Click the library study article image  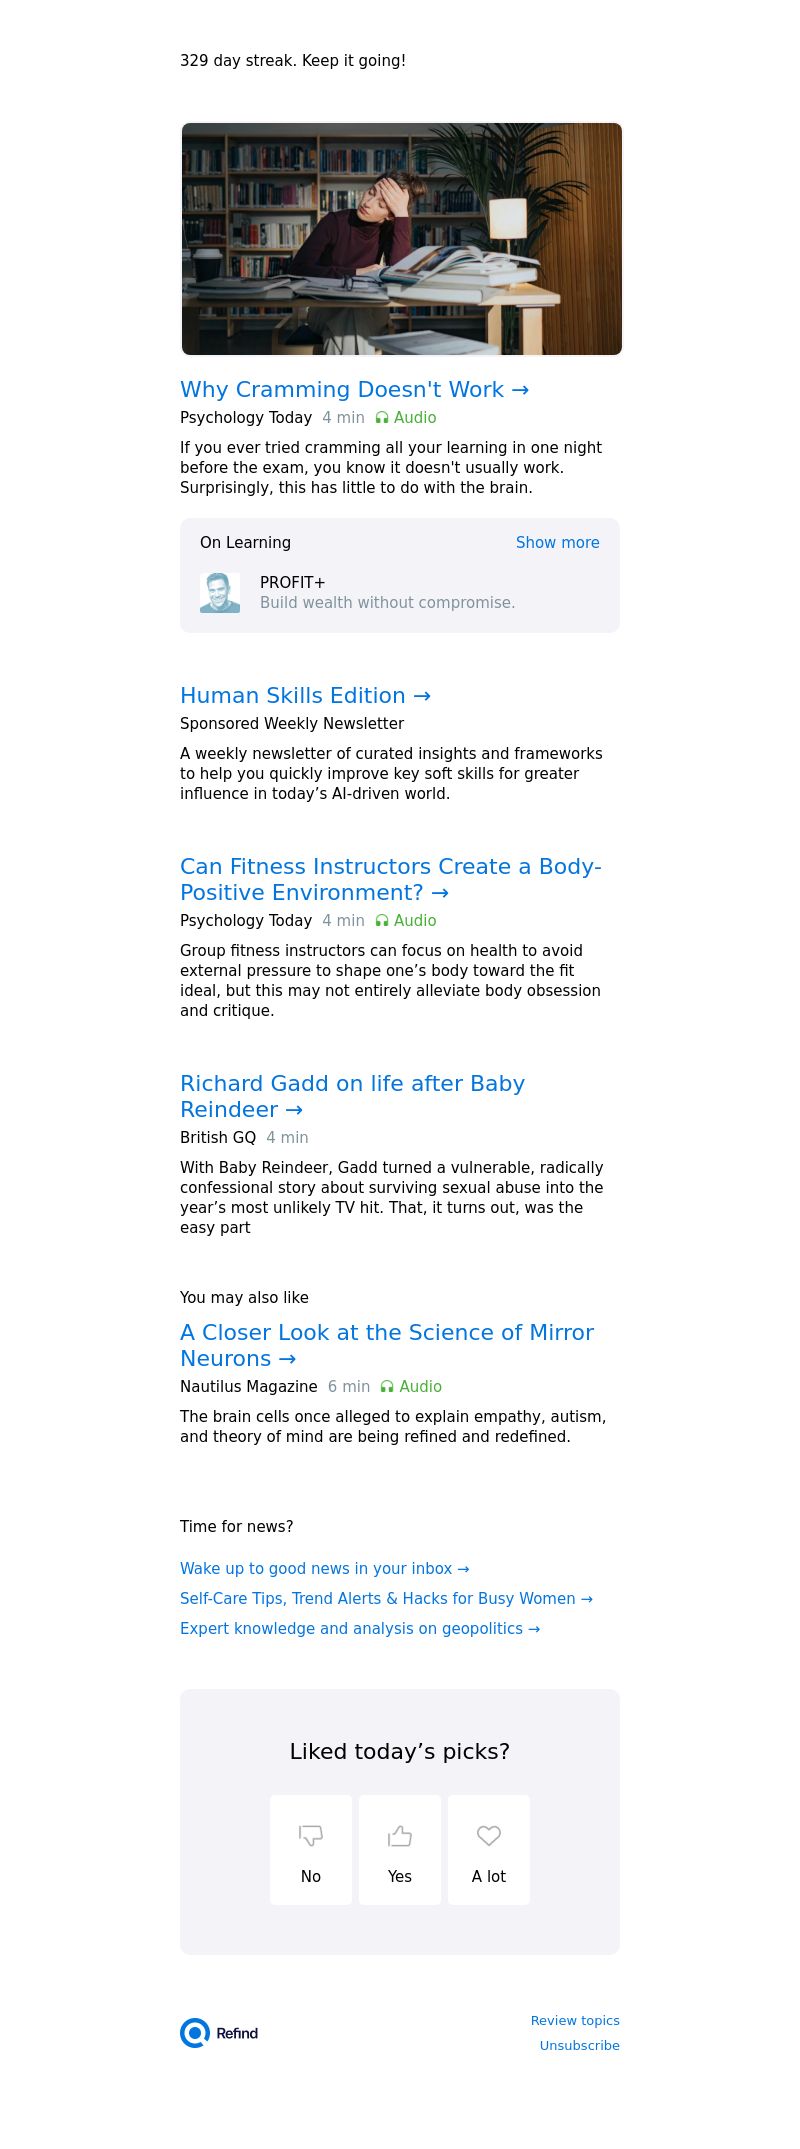[x=402, y=239]
